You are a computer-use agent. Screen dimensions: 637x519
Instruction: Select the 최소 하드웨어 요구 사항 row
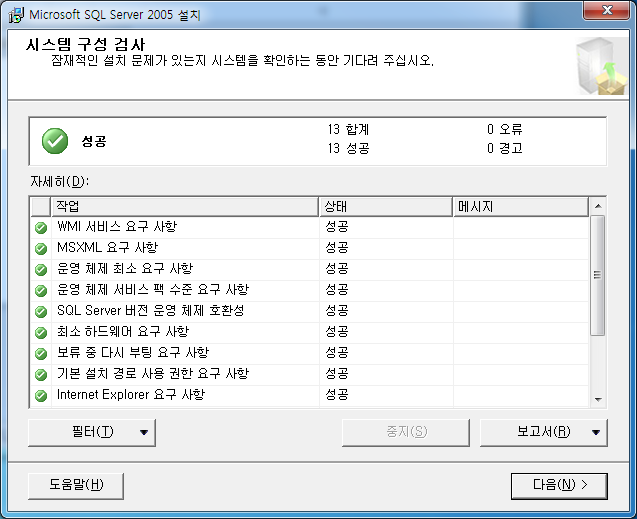click(x=310, y=333)
